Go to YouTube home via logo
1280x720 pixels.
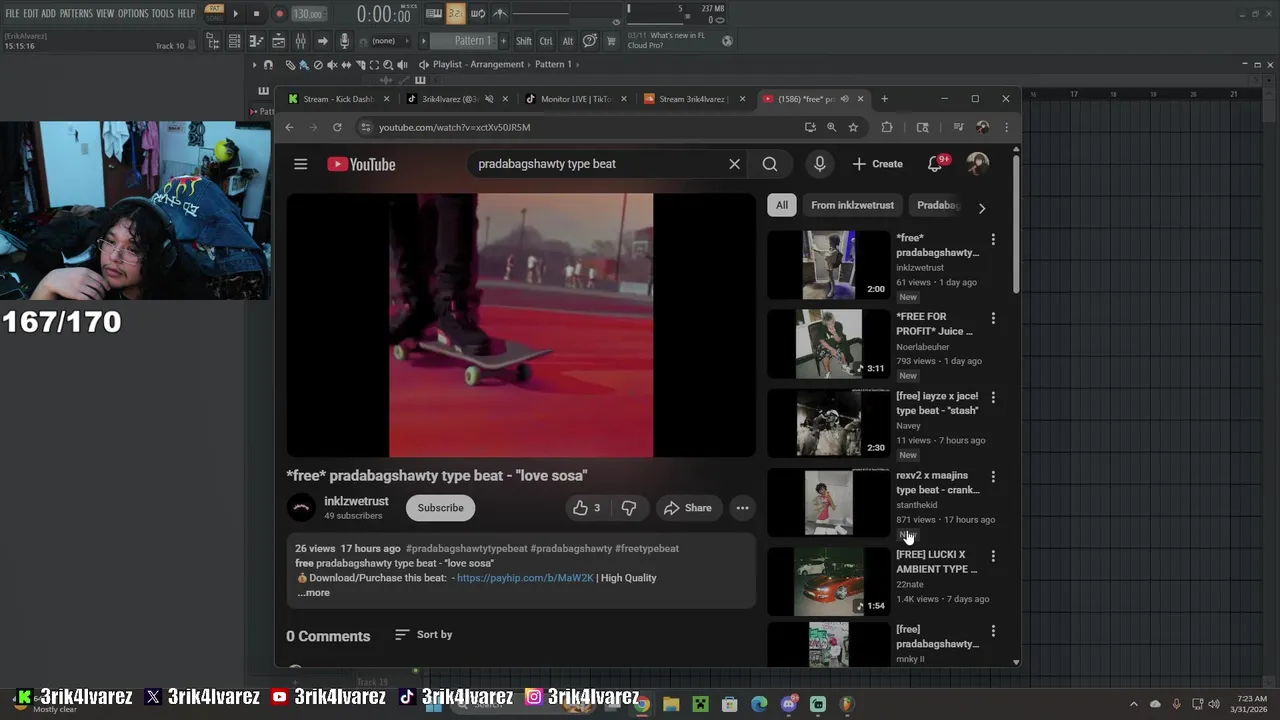(361, 164)
